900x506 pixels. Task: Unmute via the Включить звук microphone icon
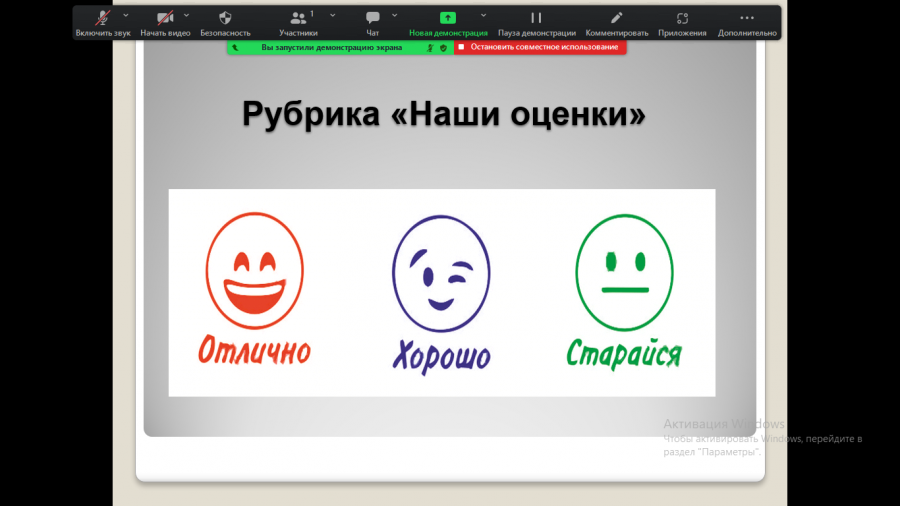click(x=103, y=19)
